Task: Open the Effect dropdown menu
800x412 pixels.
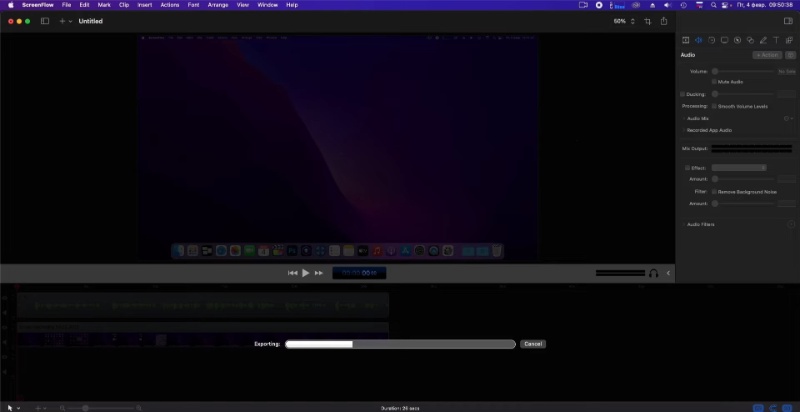Action: tap(739, 168)
